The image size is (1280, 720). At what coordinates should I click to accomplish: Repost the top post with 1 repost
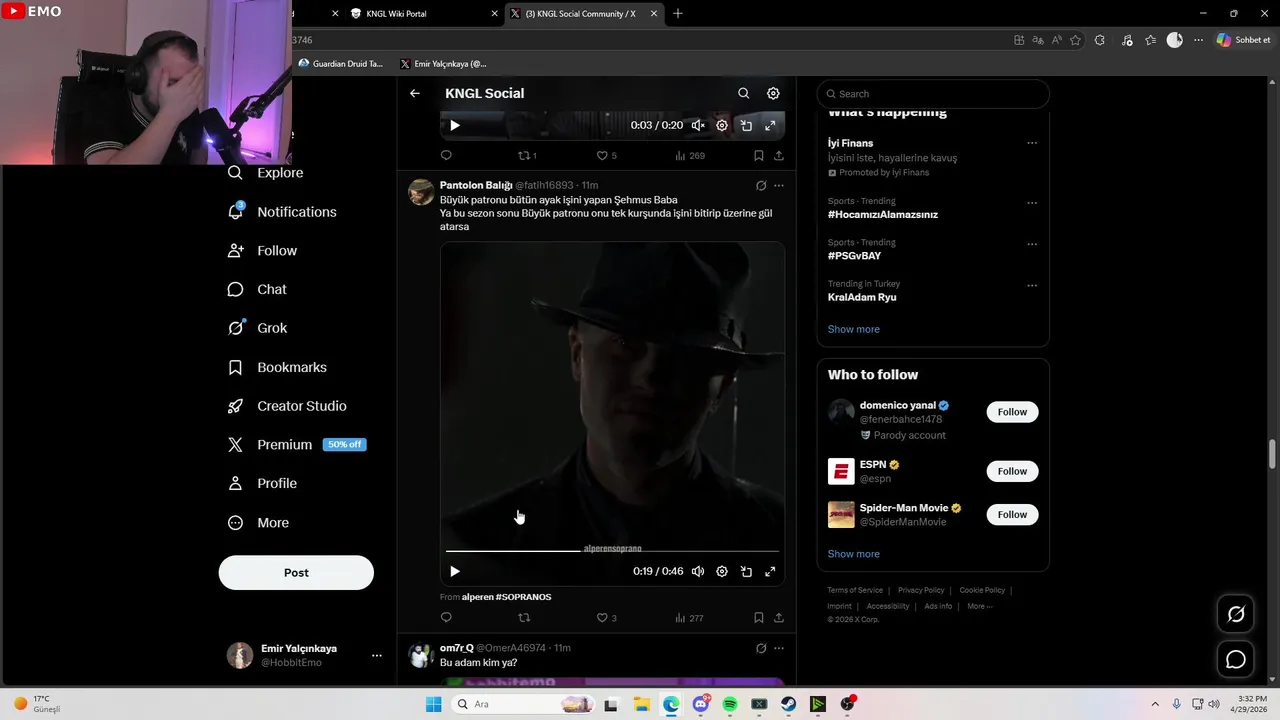[526, 156]
